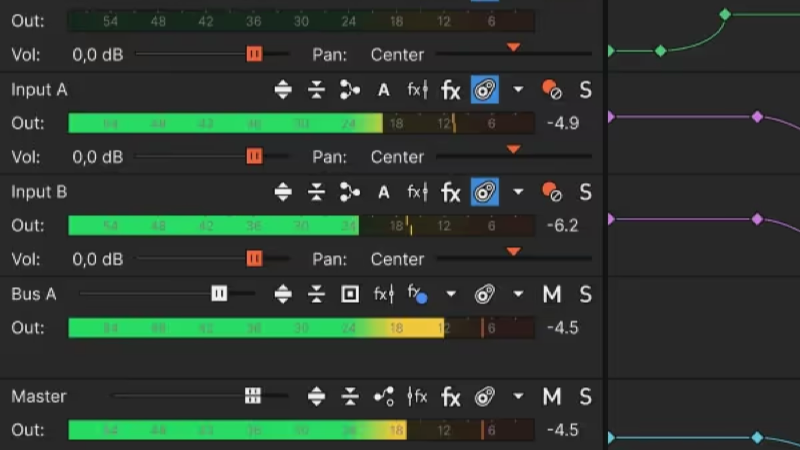The width and height of the screenshot is (800, 450).
Task: Open Bus A FX dropdown arrow
Action: point(451,294)
